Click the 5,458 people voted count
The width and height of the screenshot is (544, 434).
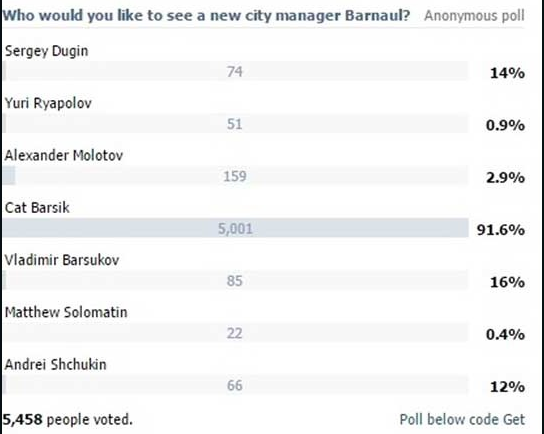tap(68, 419)
